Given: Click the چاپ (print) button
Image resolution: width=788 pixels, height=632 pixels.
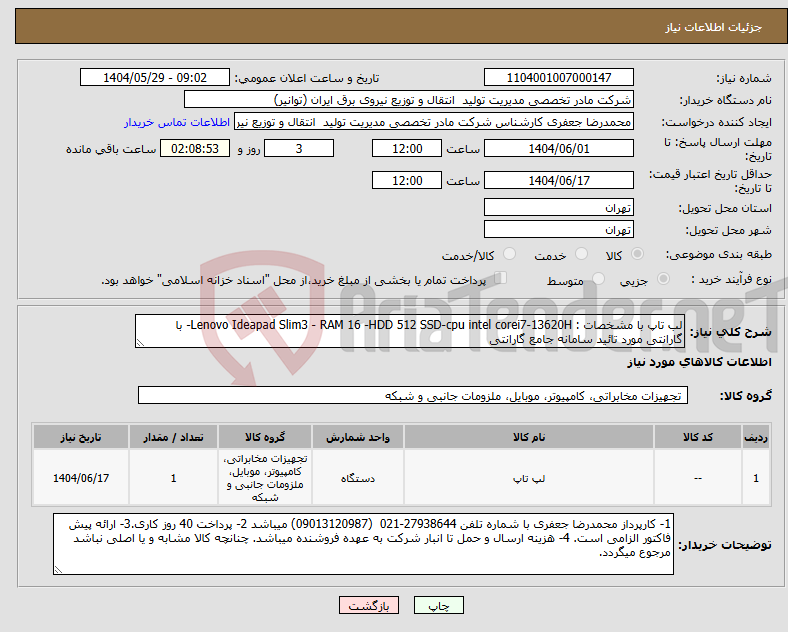Looking at the screenshot, I should pyautogui.click(x=438, y=605).
